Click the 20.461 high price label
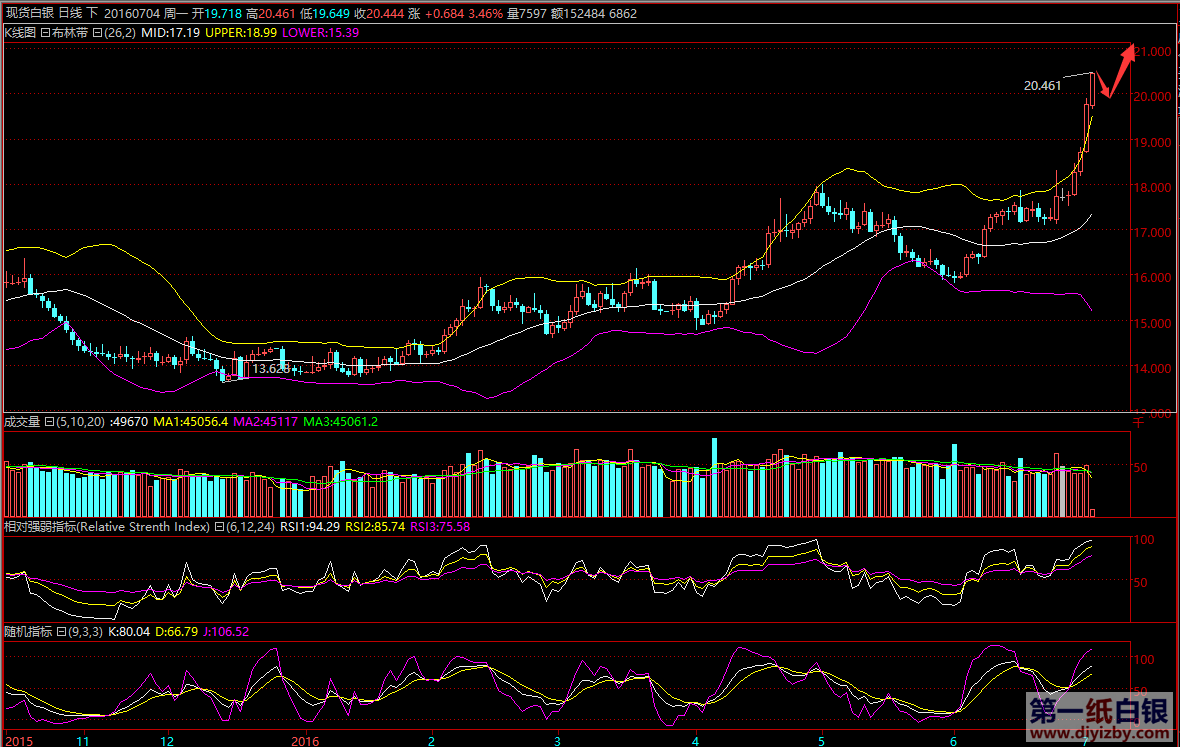Viewport: 1180px width, 747px height. [1042, 86]
